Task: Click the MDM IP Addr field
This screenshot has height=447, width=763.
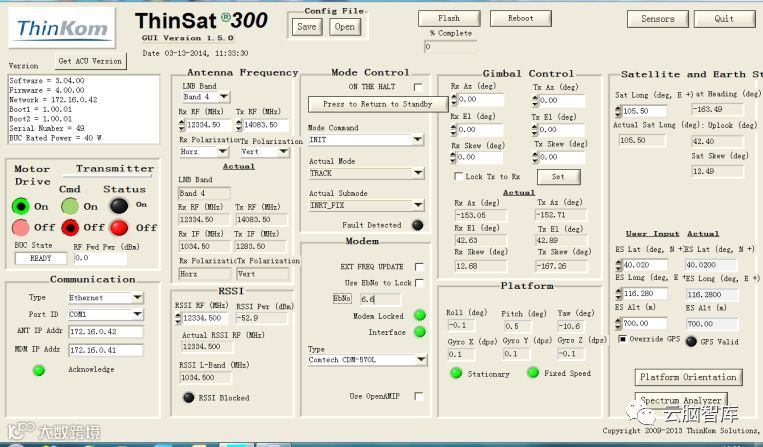Action: [x=106, y=350]
